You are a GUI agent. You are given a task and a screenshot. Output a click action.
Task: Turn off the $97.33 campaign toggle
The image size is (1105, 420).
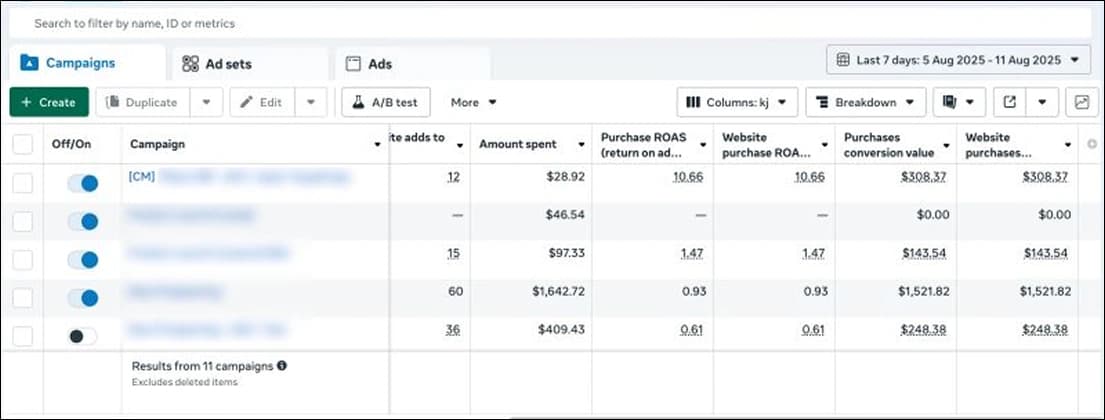coord(82,259)
